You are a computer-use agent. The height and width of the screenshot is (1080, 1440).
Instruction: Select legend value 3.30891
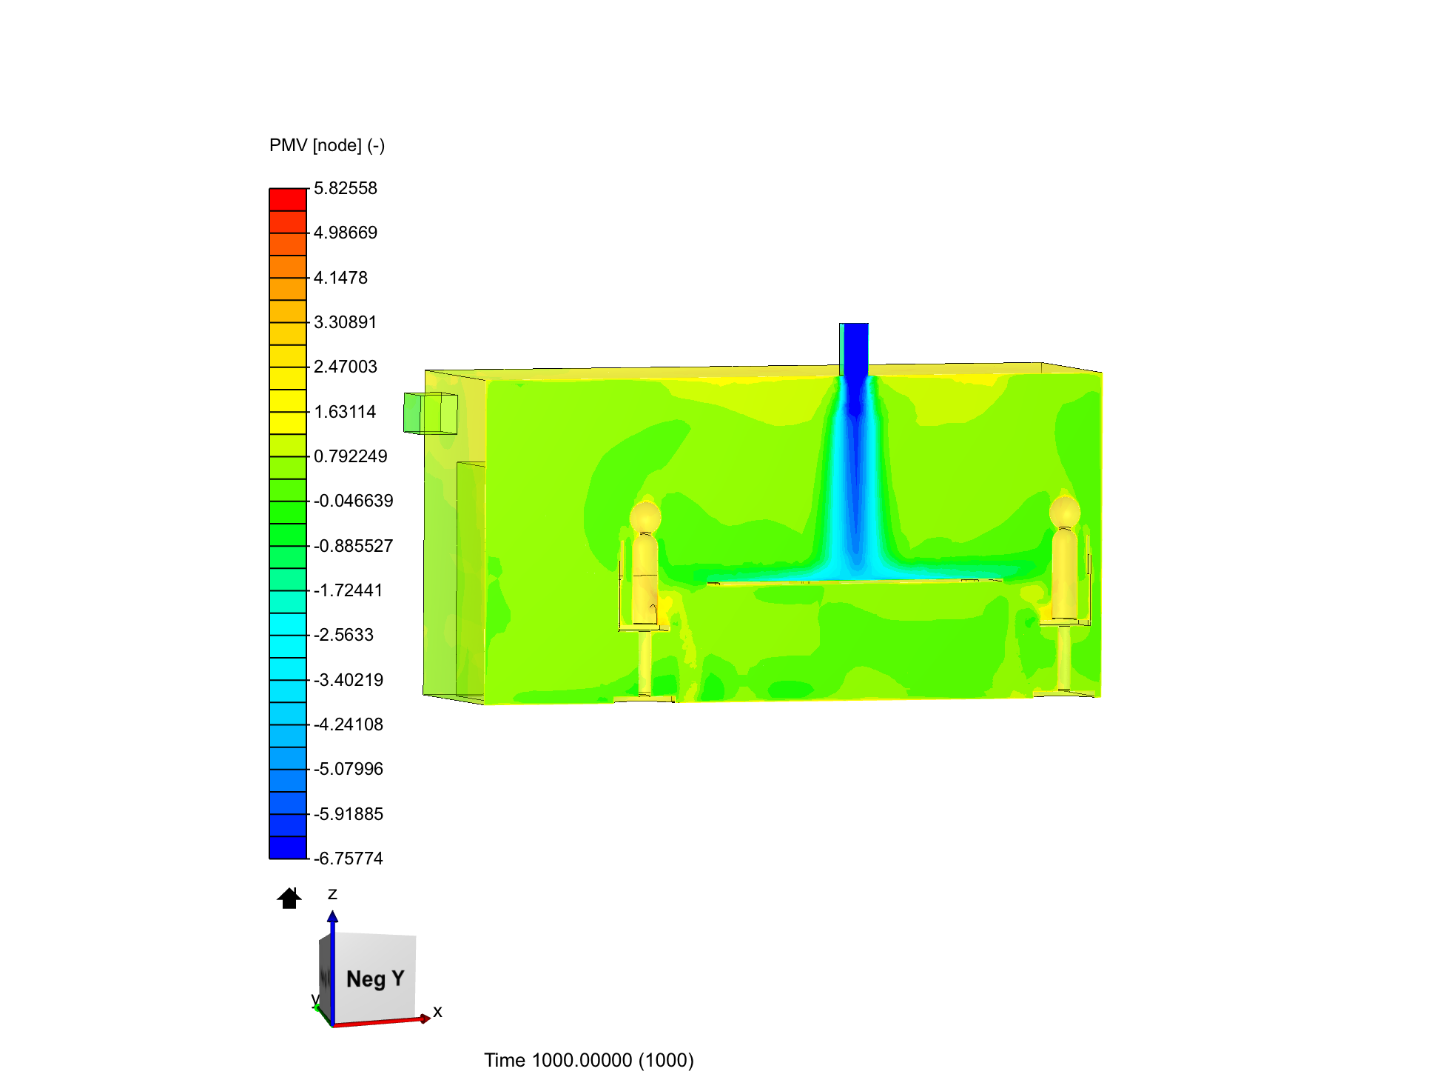(345, 322)
